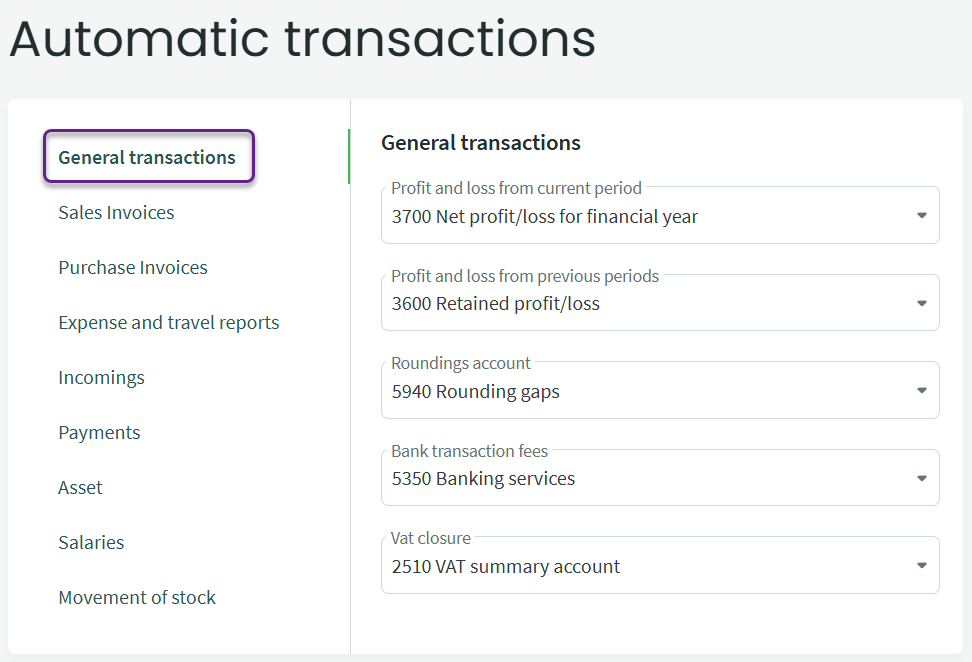
Task: Go to Sales Invoices settings
Action: coord(116,212)
